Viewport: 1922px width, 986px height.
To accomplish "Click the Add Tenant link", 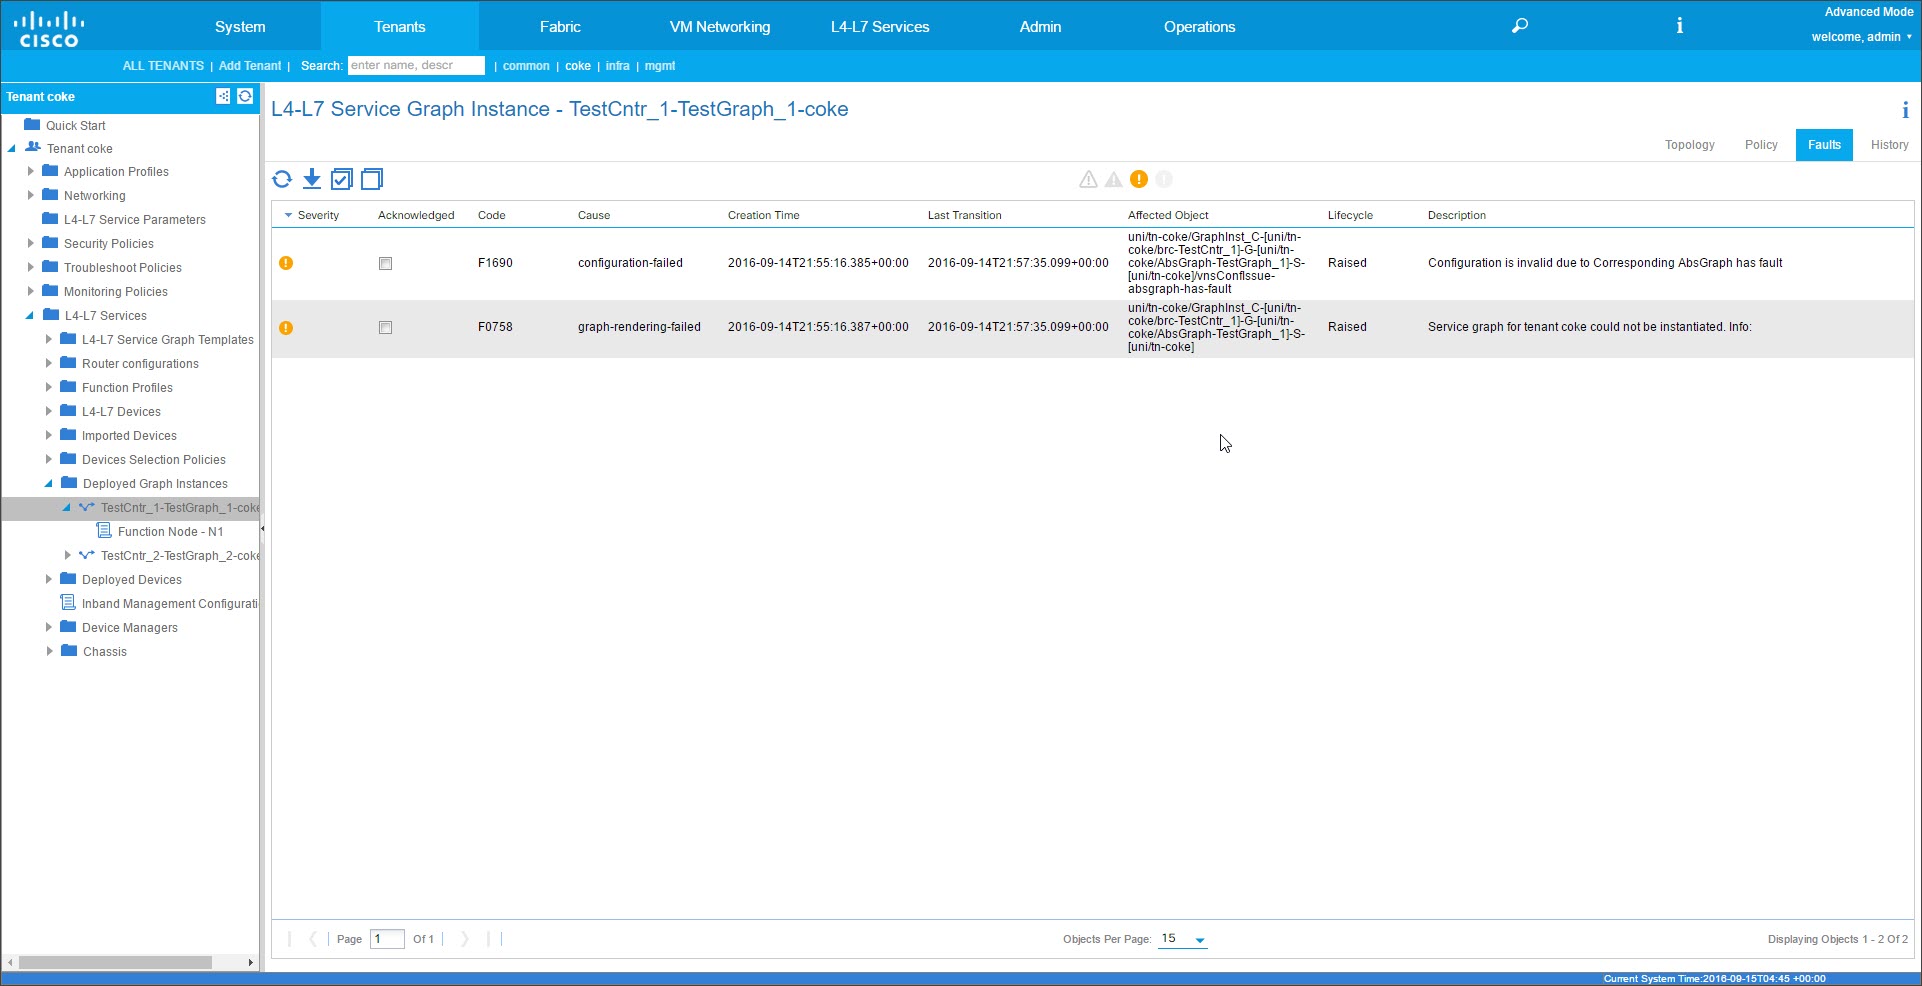I will tap(250, 66).
